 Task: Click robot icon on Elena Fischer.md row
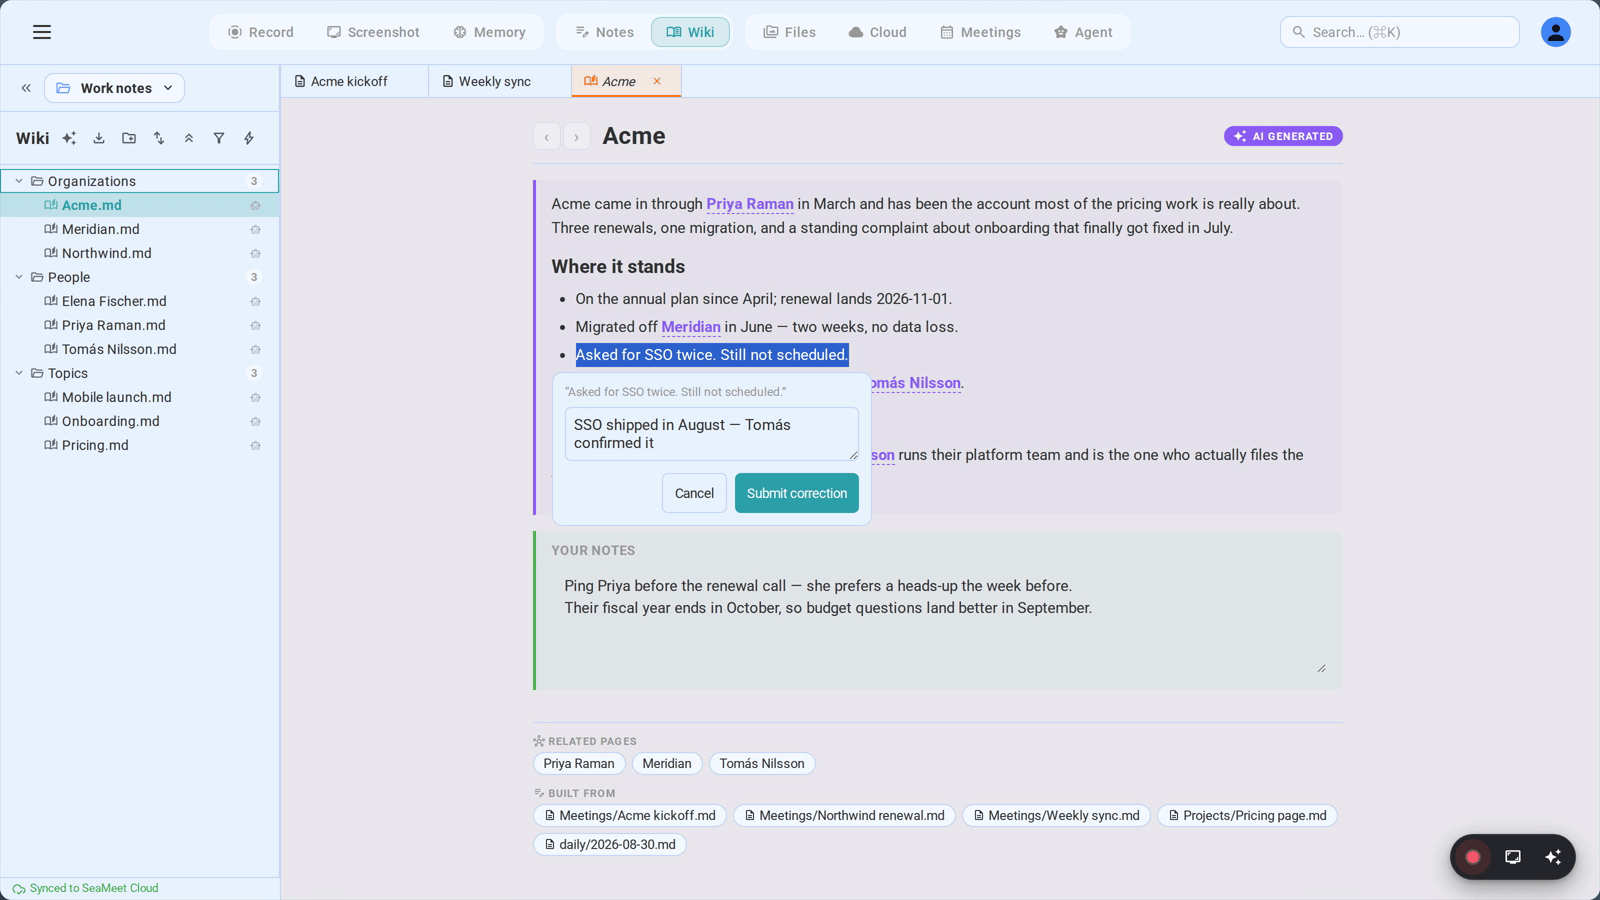pos(255,301)
